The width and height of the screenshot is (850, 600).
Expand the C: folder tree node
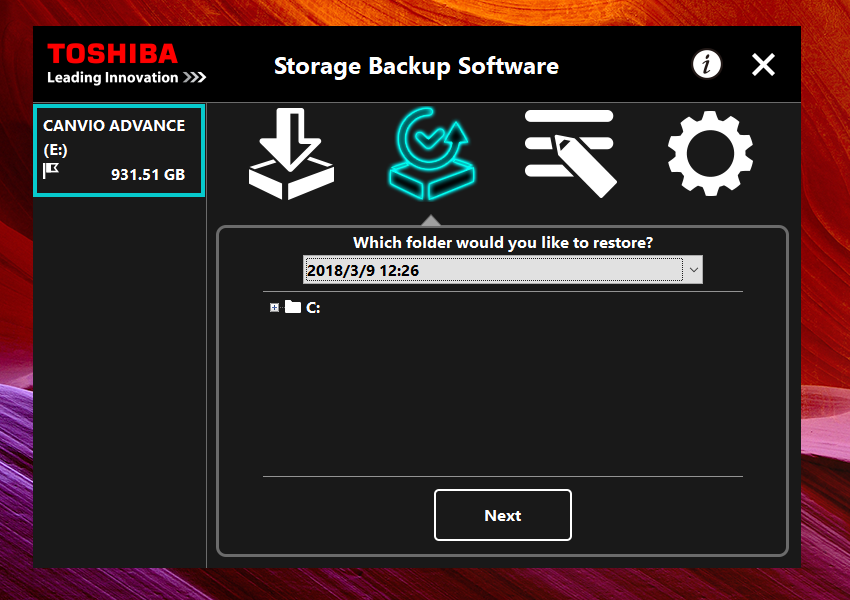(x=274, y=308)
